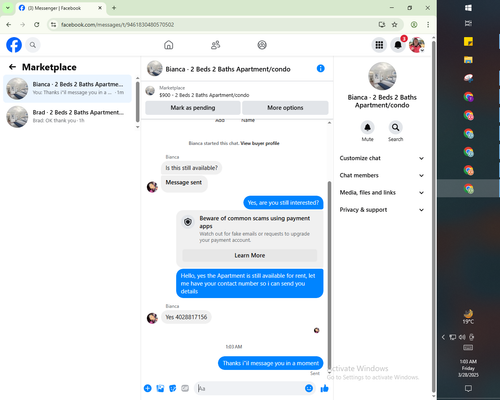Open Chrome three-dot menu

pos(428,24)
